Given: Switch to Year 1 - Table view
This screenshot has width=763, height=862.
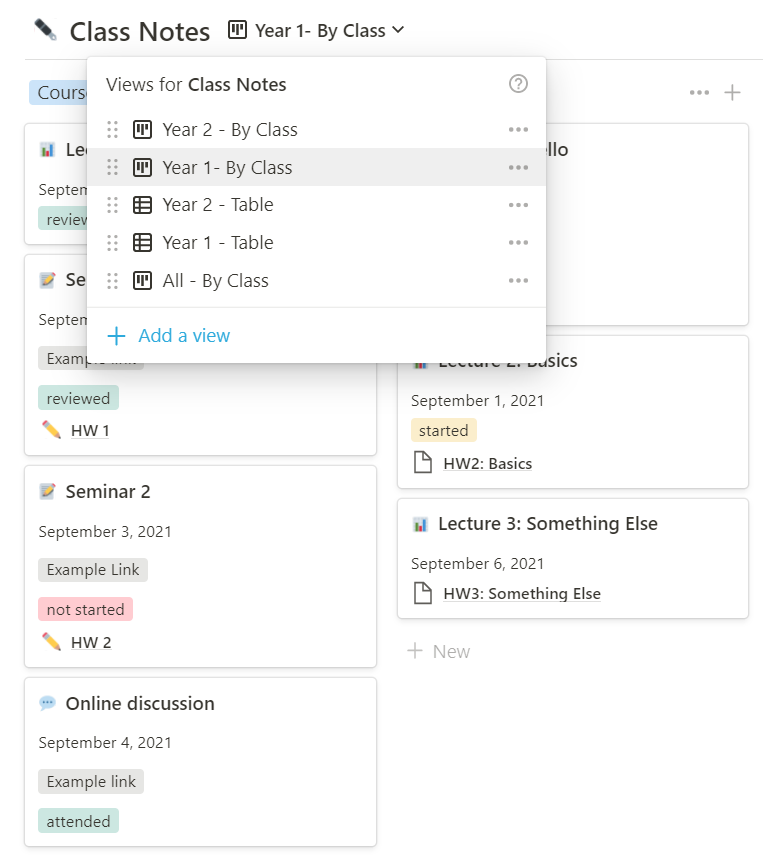Looking at the screenshot, I should click(x=218, y=243).
